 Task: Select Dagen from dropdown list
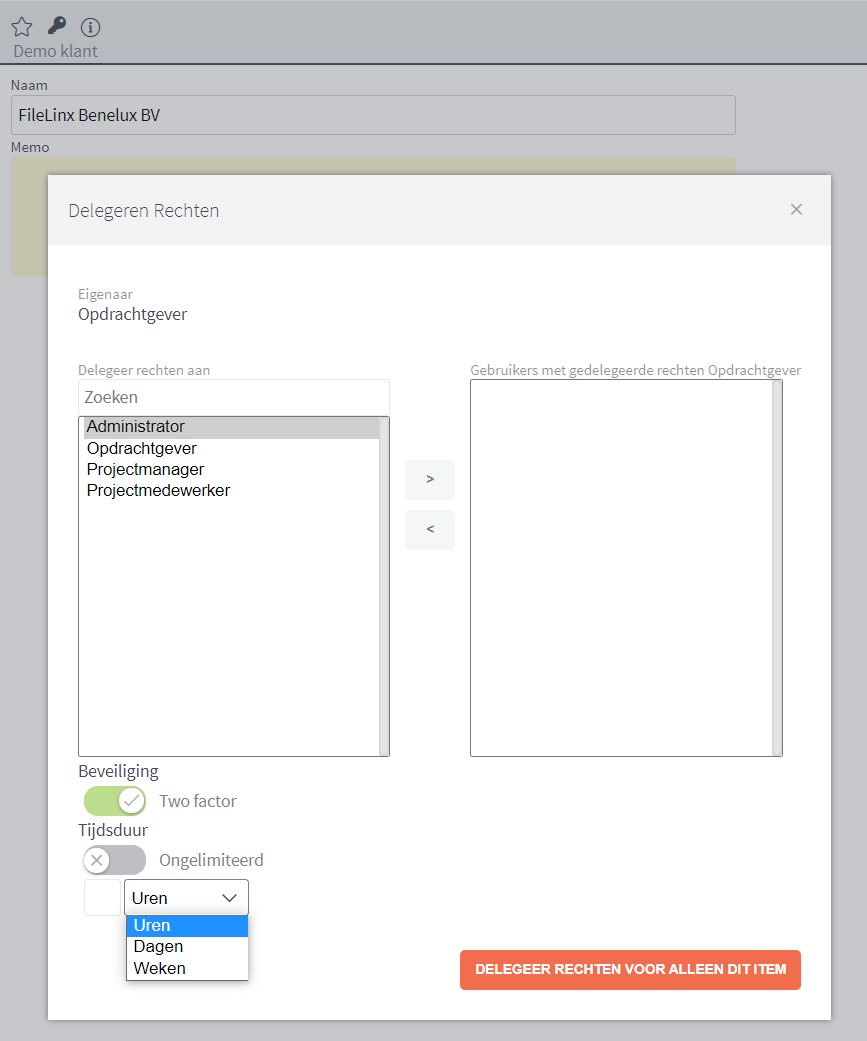(186, 946)
